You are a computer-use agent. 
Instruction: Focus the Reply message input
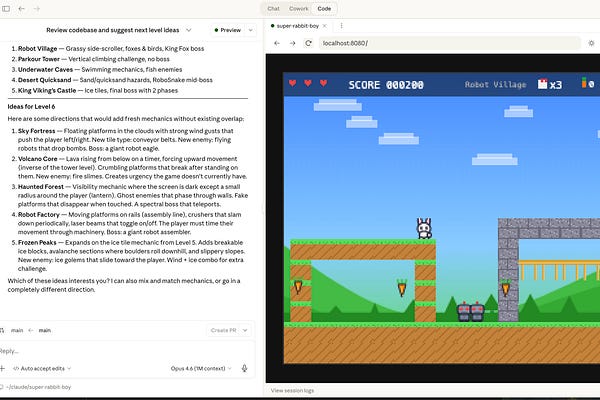coord(126,351)
